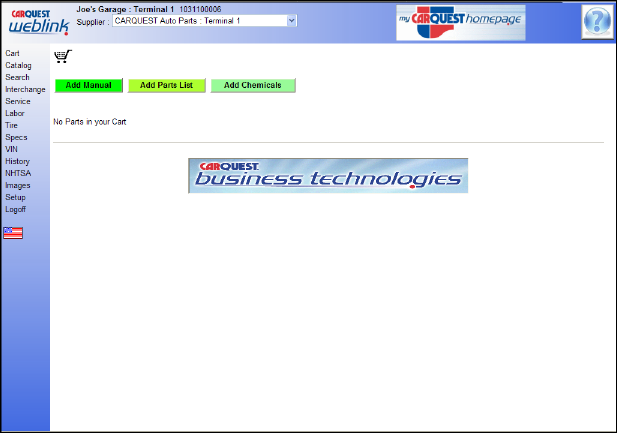Screen dimensions: 617x433
Task: Click the 'Joe's Garage : Terminal 1' header text
Action: pos(125,9)
